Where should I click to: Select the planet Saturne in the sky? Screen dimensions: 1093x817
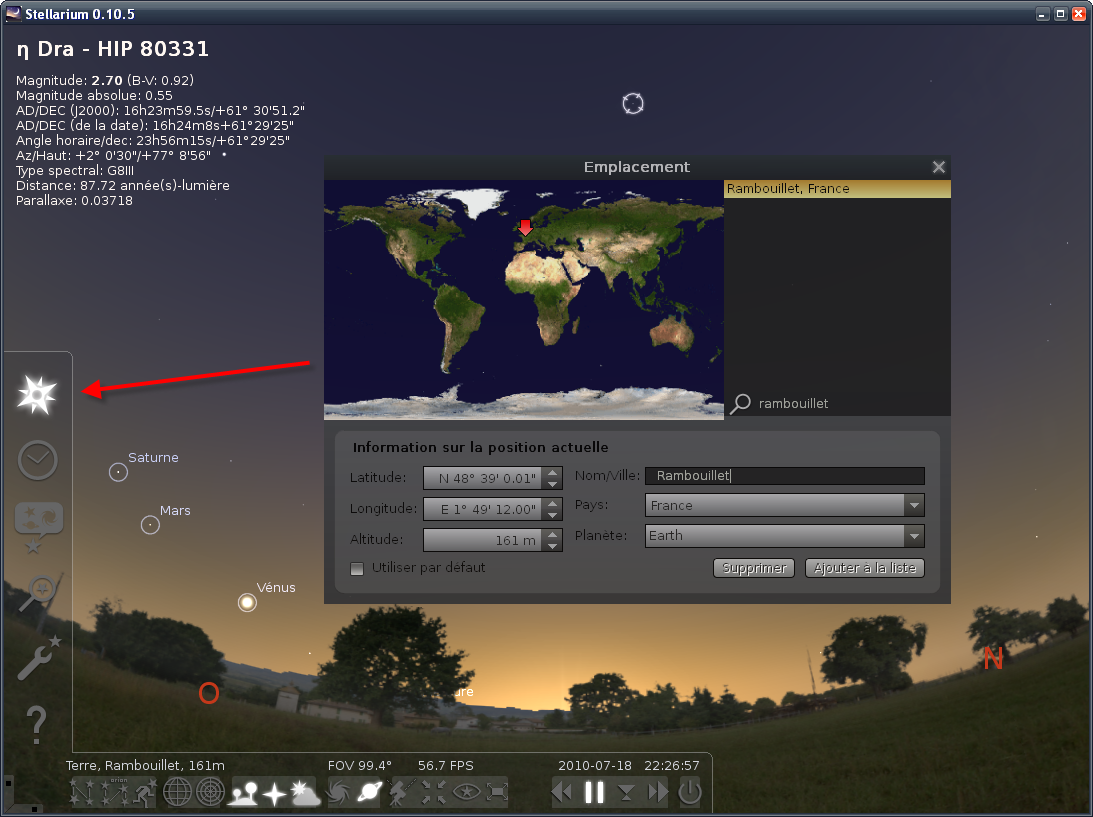tap(119, 473)
